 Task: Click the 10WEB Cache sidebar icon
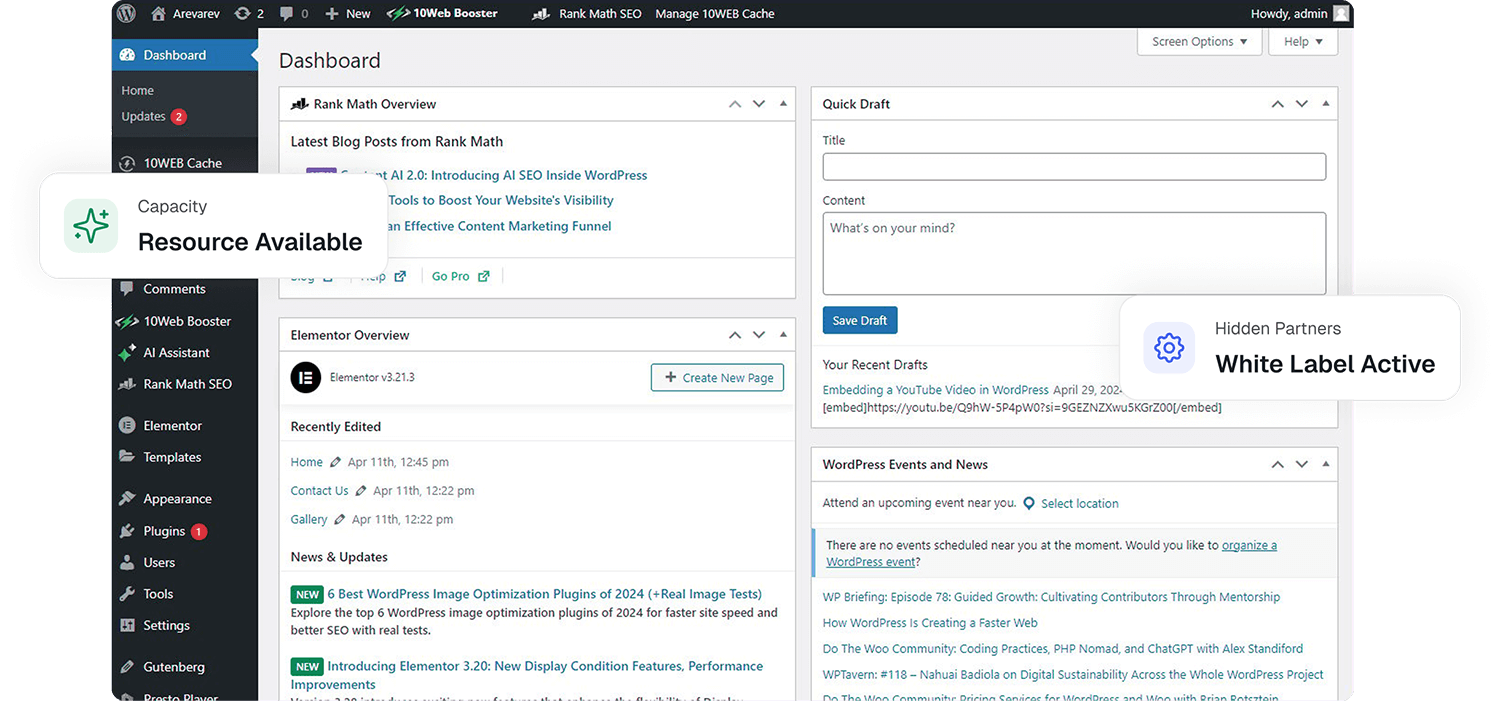click(x=127, y=163)
